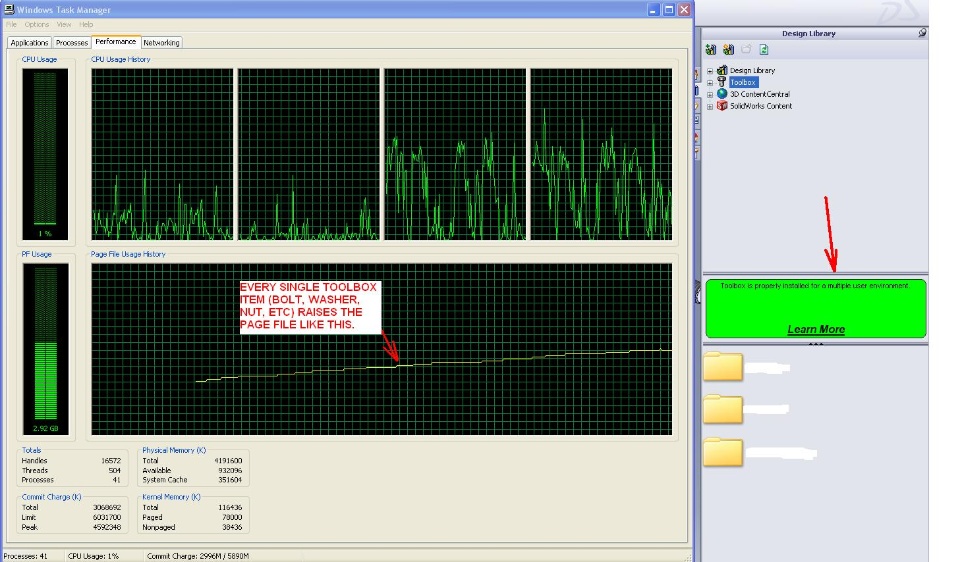Click Add to Library icon in Design Library
960x562 pixels.
tap(710, 50)
